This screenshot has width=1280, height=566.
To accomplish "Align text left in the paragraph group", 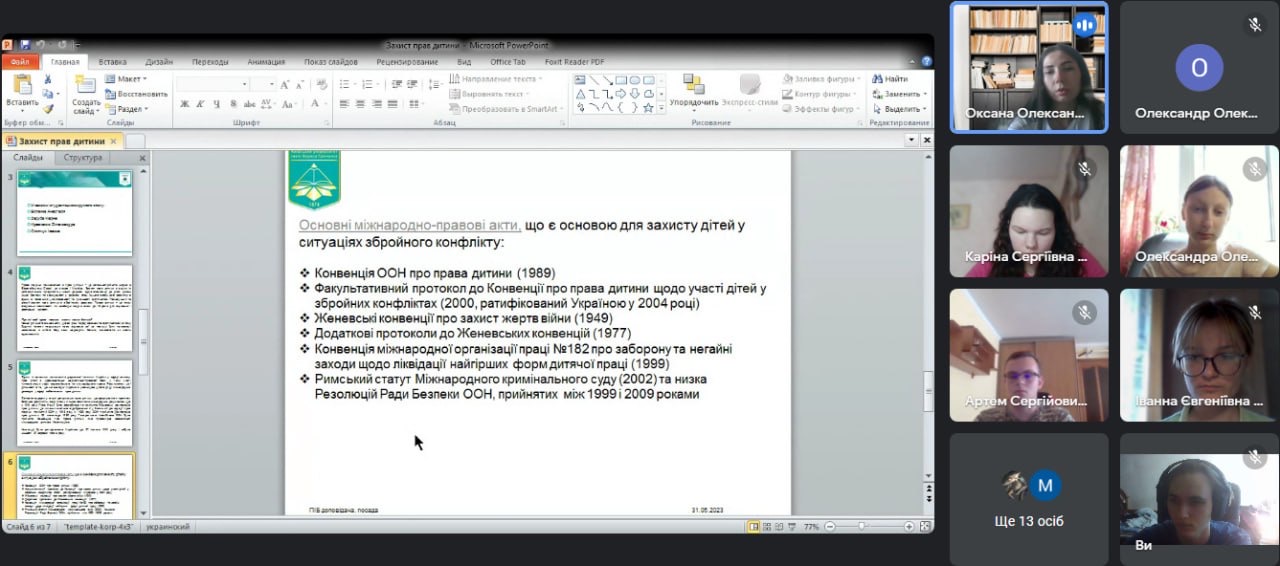I will pyautogui.click(x=344, y=104).
